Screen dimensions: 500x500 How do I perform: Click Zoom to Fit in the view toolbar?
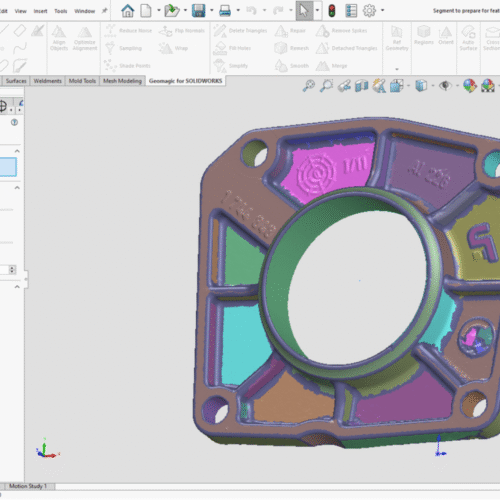point(309,86)
